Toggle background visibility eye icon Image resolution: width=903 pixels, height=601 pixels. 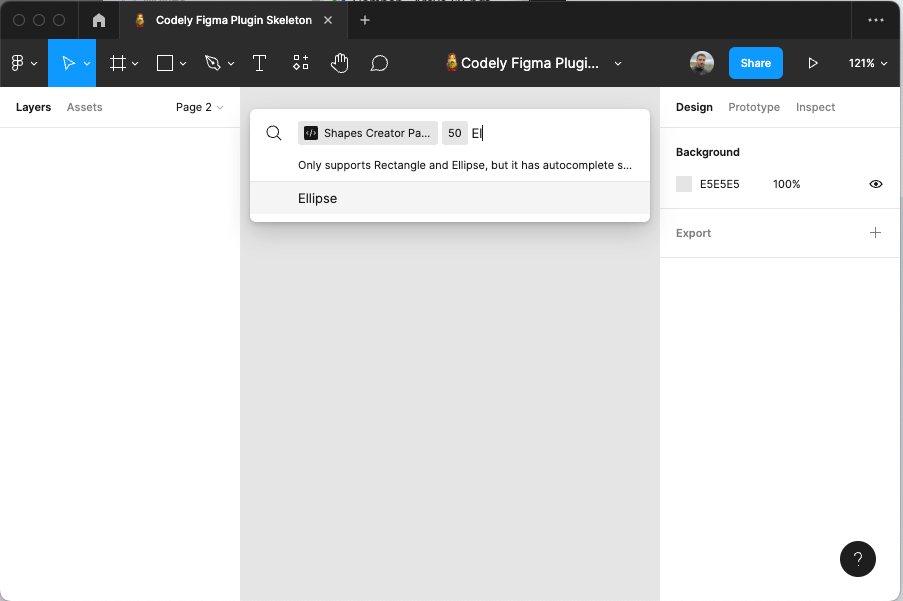[875, 184]
